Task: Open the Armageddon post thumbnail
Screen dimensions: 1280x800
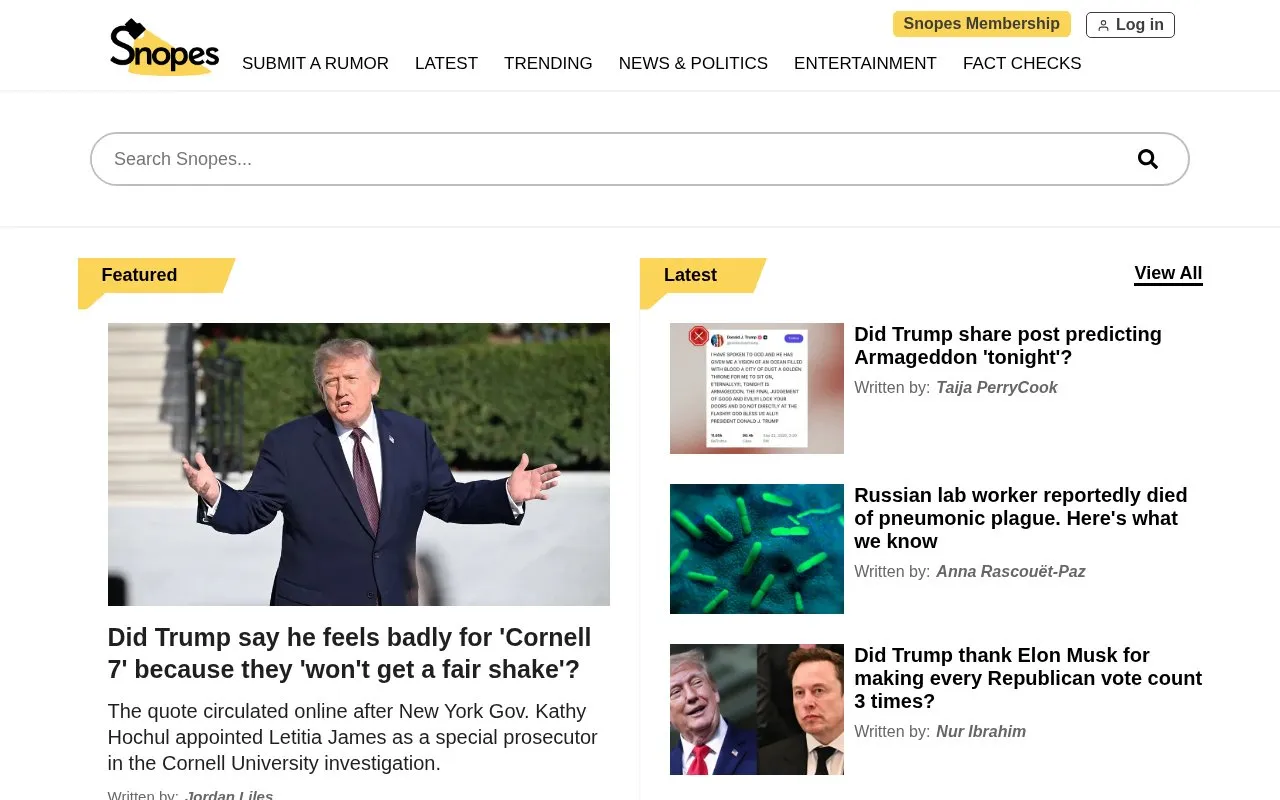Action: (757, 388)
